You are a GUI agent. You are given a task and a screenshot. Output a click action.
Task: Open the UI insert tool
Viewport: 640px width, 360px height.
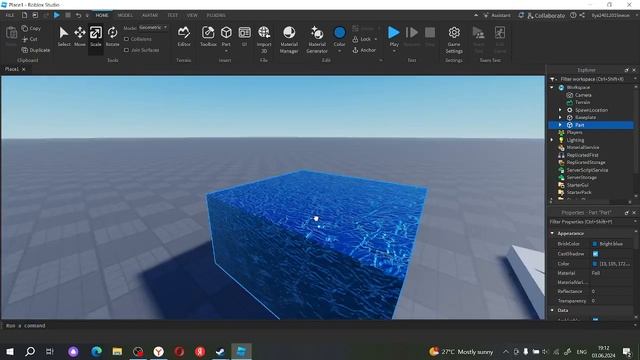(244, 36)
